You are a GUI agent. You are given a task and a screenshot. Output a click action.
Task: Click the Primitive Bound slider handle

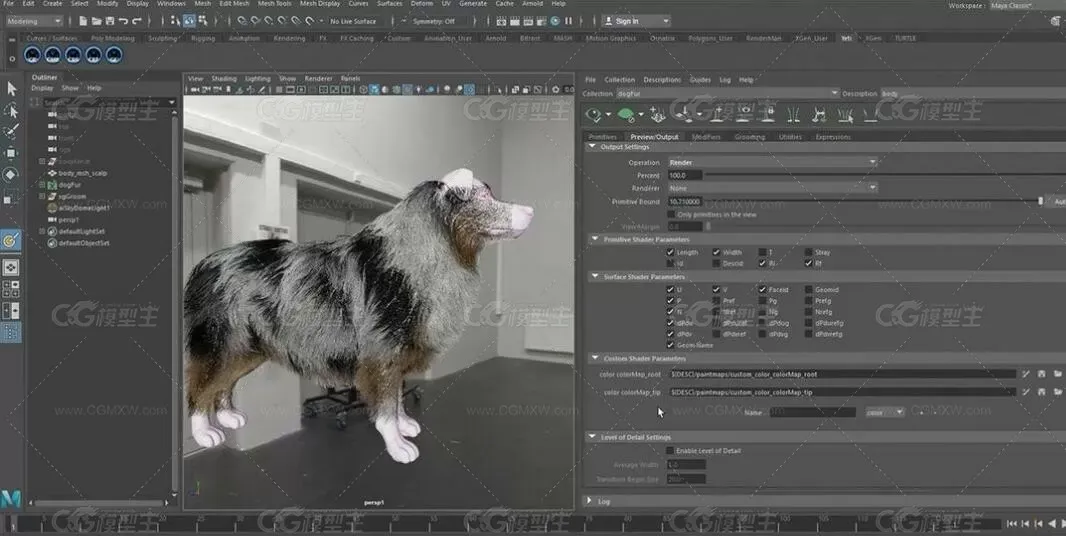click(x=1040, y=201)
